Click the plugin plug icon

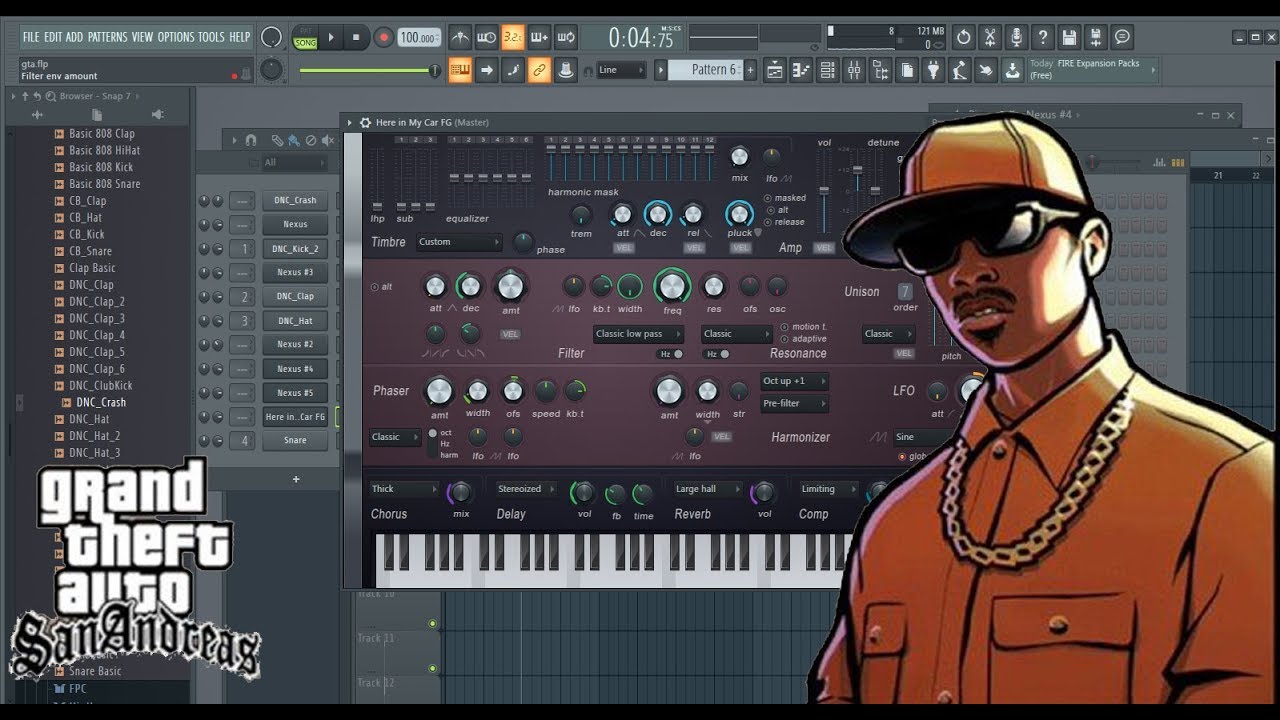point(933,70)
